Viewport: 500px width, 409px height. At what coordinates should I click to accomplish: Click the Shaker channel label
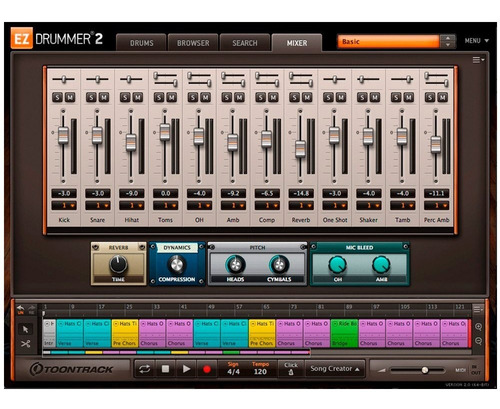click(369, 220)
